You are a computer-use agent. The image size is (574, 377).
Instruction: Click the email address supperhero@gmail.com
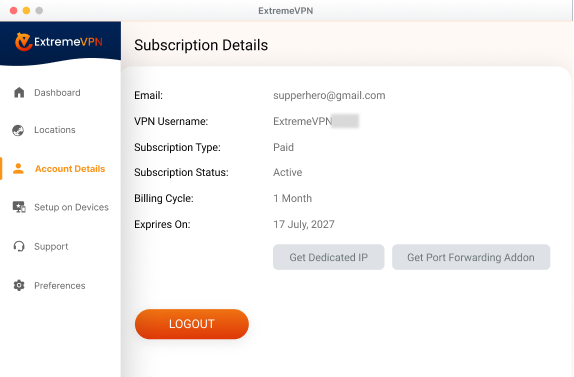329,96
